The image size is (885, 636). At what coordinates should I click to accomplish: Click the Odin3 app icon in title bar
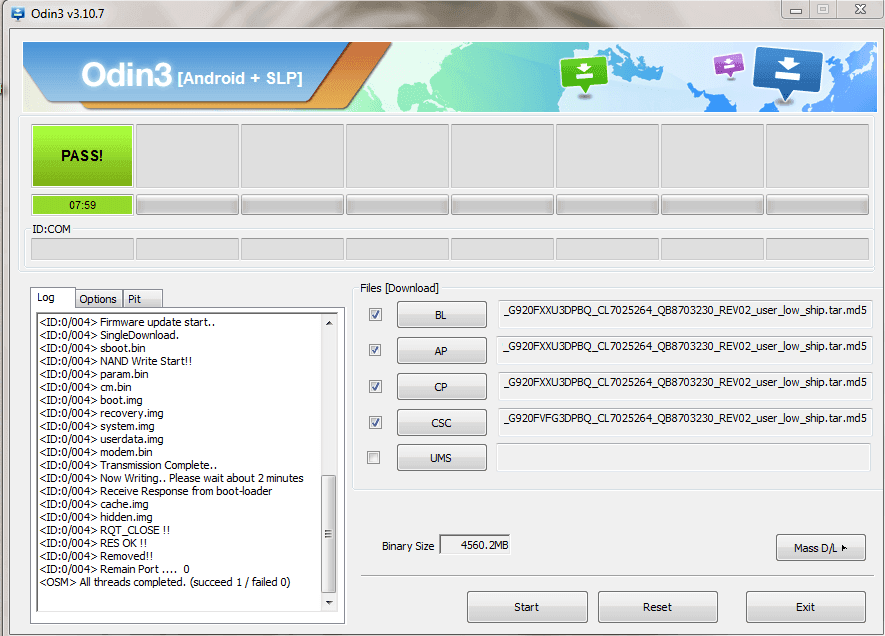(x=17, y=14)
